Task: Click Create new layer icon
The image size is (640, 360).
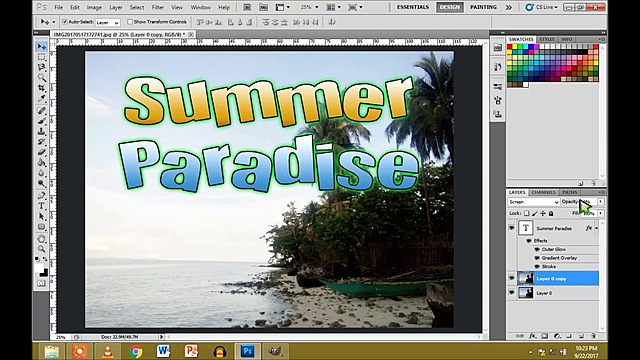Action: (x=581, y=336)
